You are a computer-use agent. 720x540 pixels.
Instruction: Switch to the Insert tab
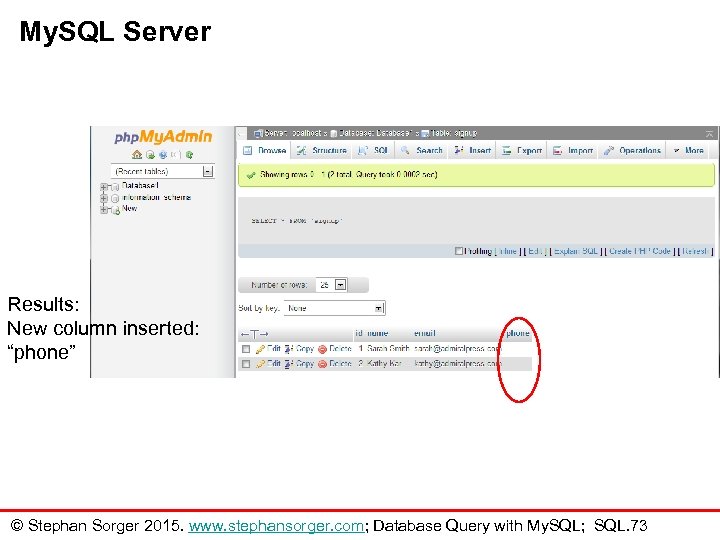click(x=473, y=150)
